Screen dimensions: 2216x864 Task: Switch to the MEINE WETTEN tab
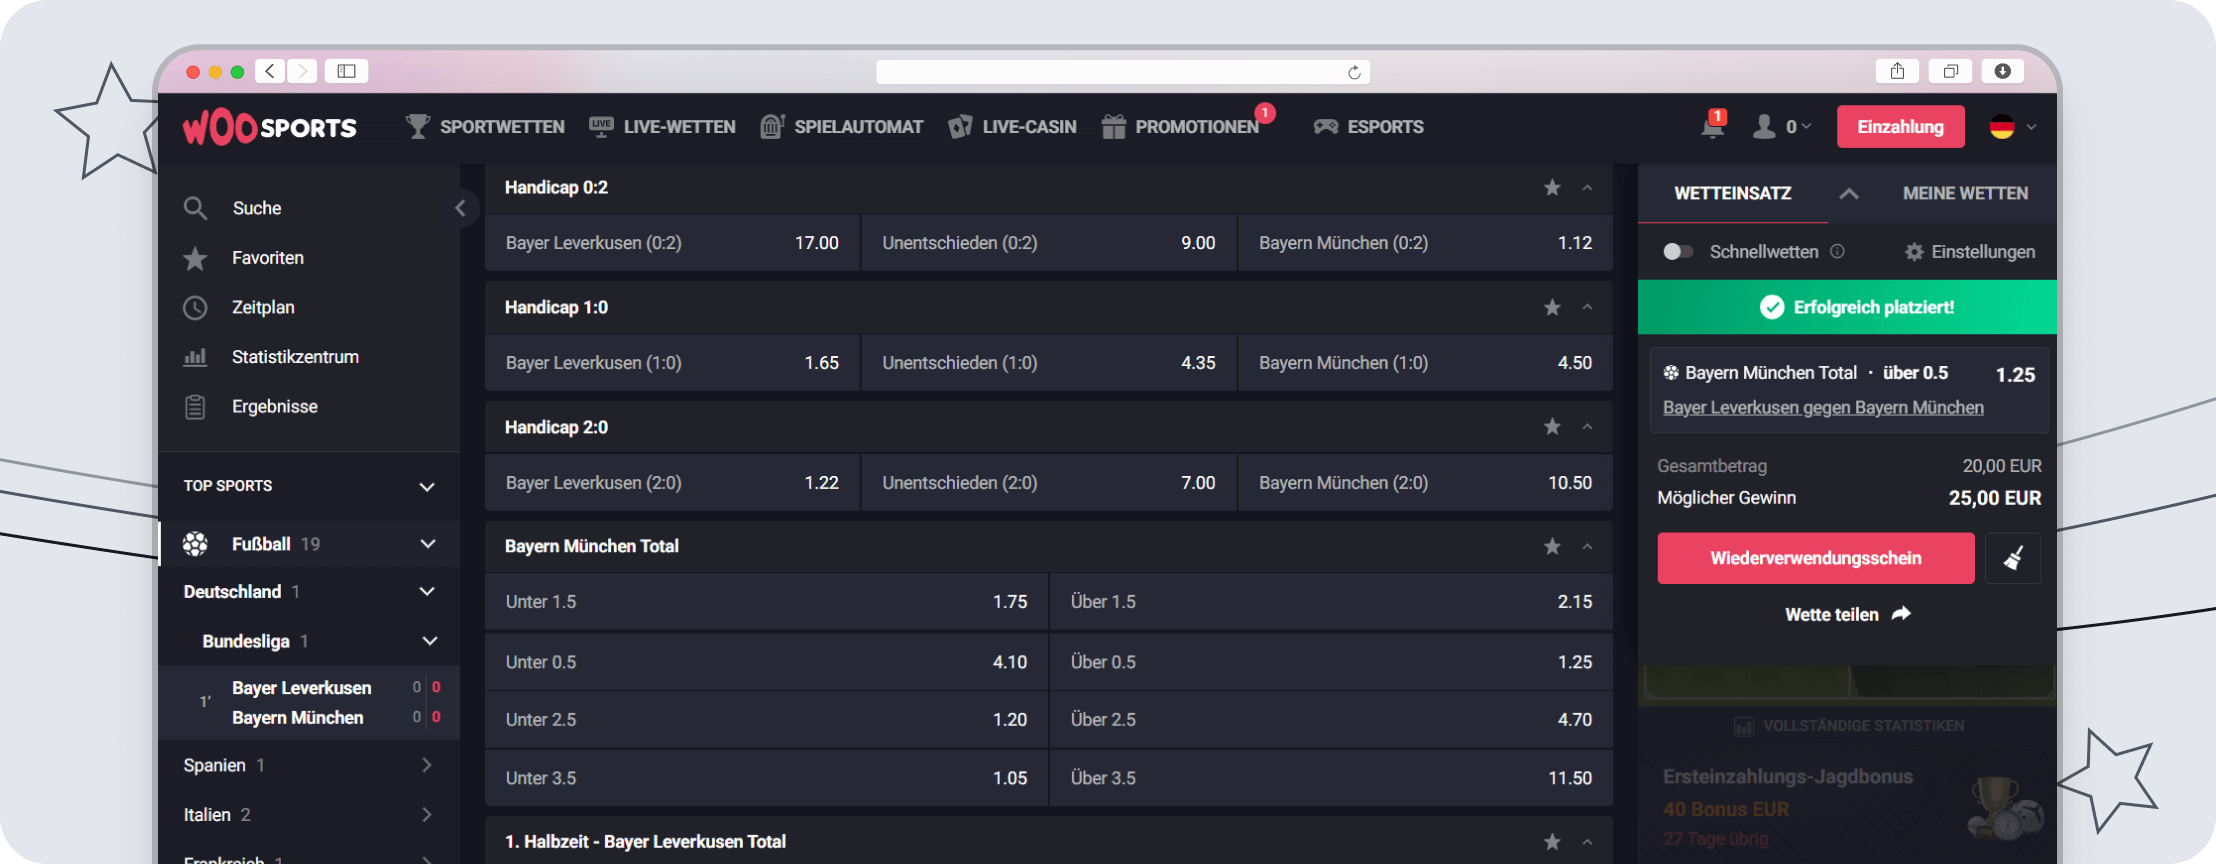[x=1965, y=193]
